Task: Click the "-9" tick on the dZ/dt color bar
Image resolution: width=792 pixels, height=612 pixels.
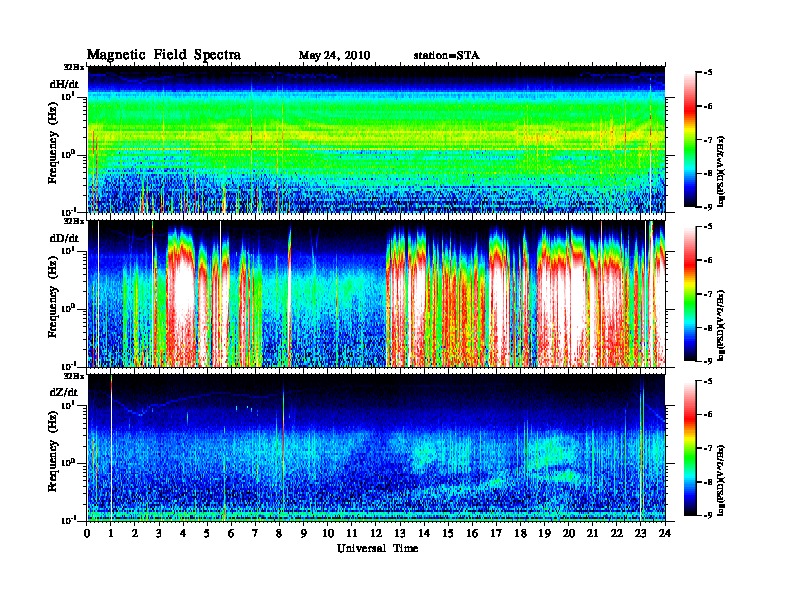Action: click(708, 515)
